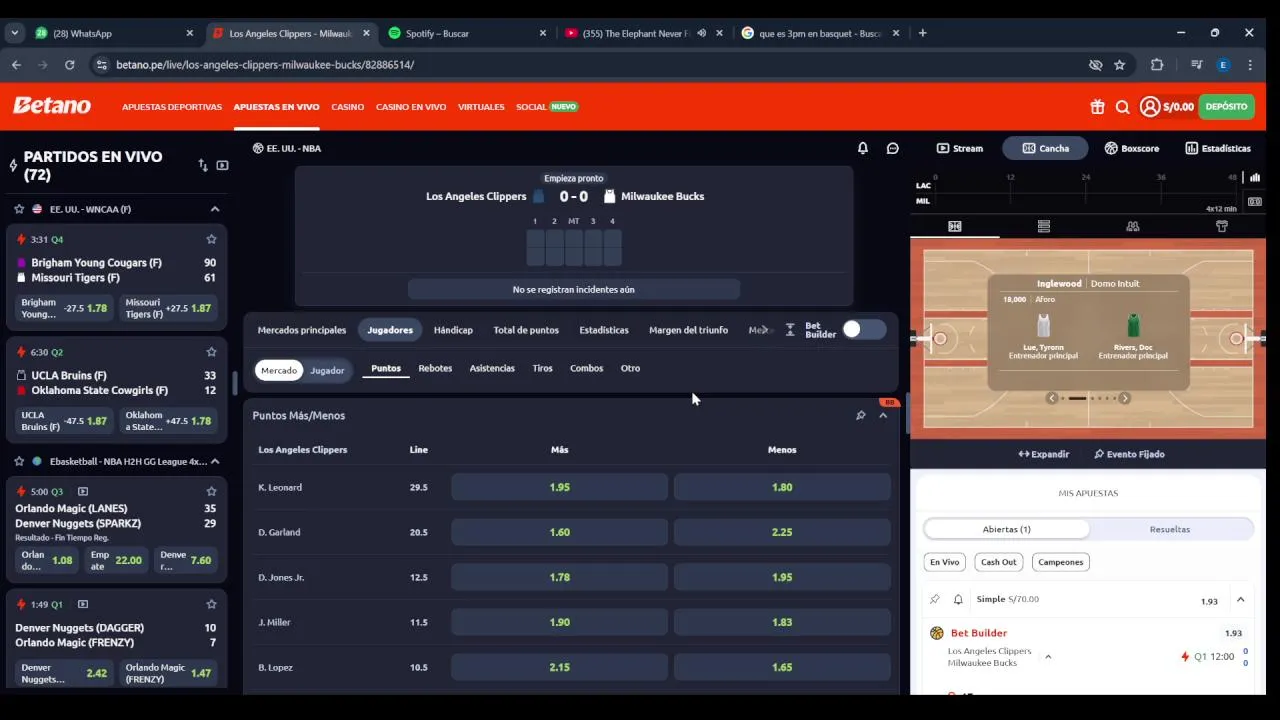Viewport: 1280px width, 720px height.
Task: Collapse the Puntos Más/Menos market
Action: pos(883,415)
